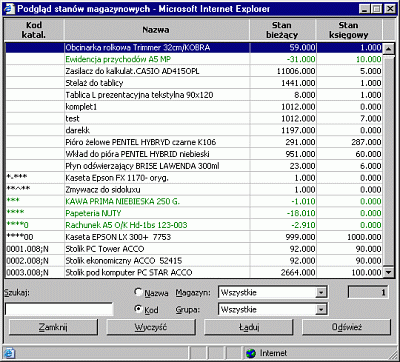Open the Magazyn dropdown list
Viewport: 400px width, 362px height.
pyautogui.click(x=320, y=293)
